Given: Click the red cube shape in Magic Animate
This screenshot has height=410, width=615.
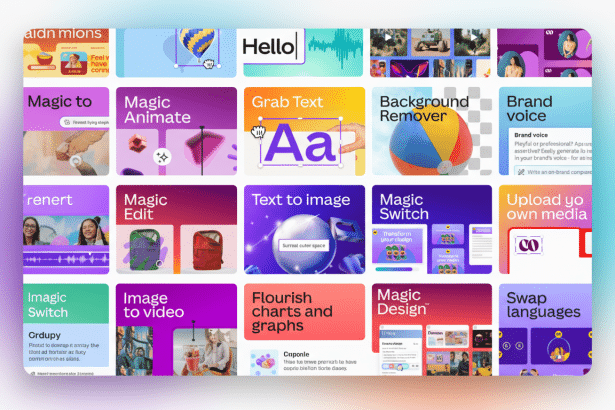Looking at the screenshot, I should [137, 143].
